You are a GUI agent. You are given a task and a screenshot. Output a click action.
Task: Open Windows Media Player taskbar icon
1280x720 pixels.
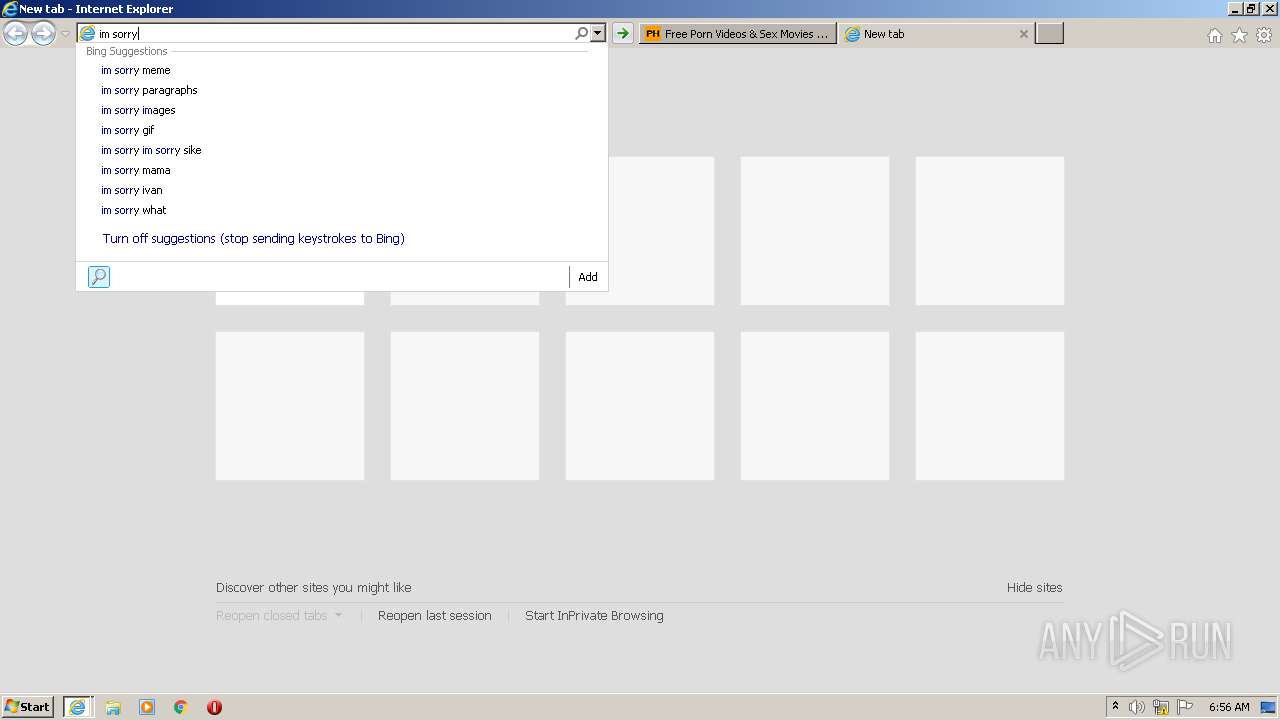147,707
